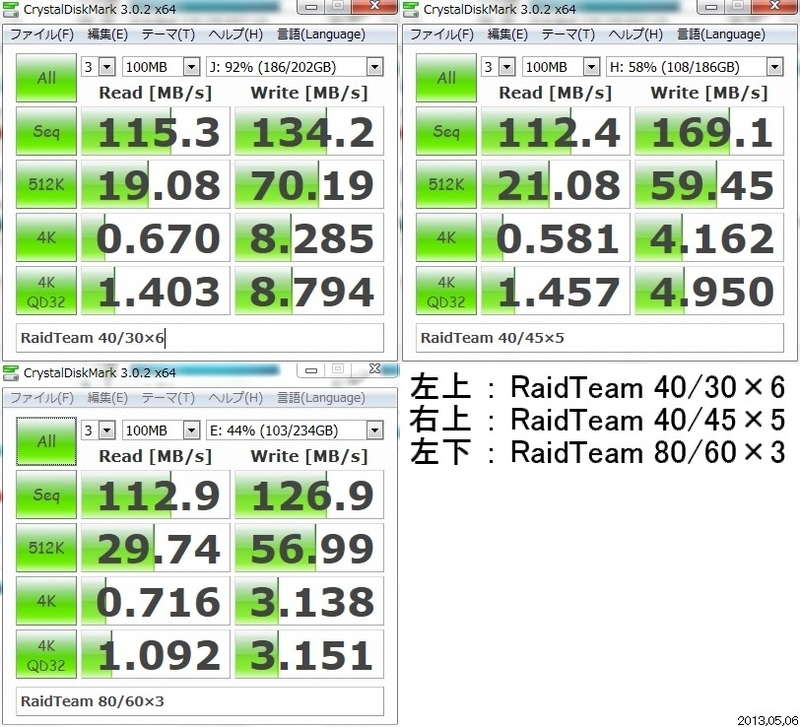Open ヘルプ(H) menu in the J: drive window
This screenshot has height=727, width=800.
tap(236, 34)
